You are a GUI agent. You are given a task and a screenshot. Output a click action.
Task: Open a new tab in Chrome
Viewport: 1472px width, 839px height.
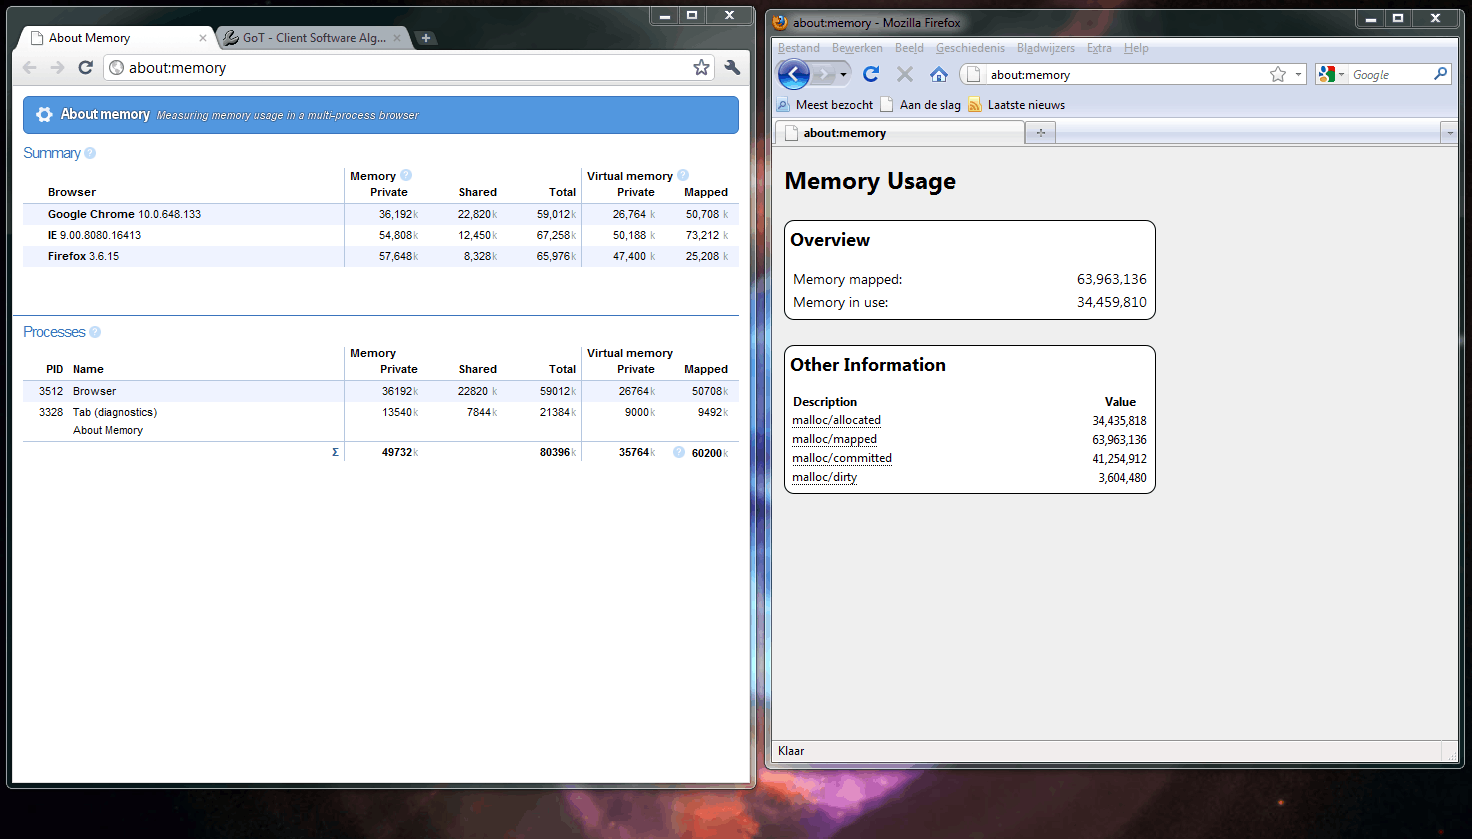click(x=425, y=38)
